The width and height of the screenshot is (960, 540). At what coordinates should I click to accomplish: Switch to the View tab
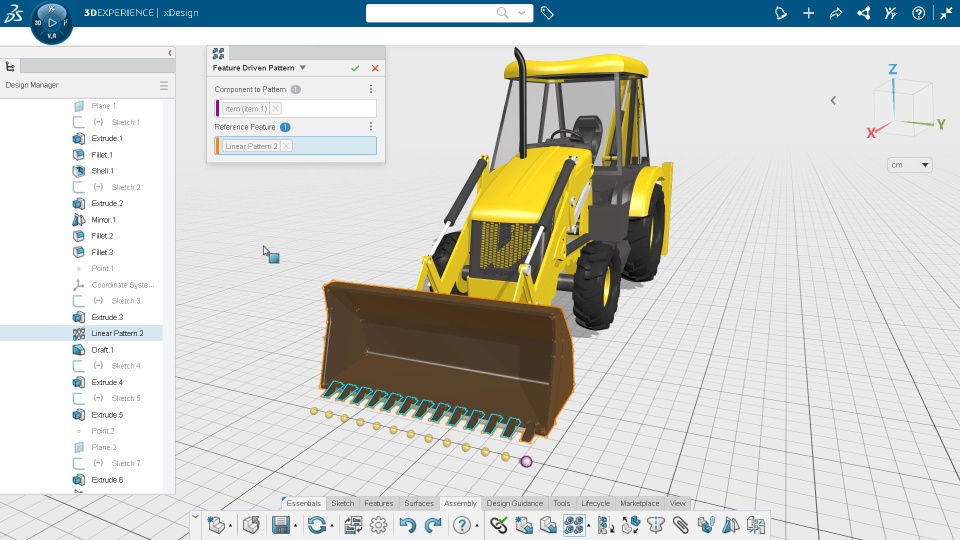(x=677, y=503)
